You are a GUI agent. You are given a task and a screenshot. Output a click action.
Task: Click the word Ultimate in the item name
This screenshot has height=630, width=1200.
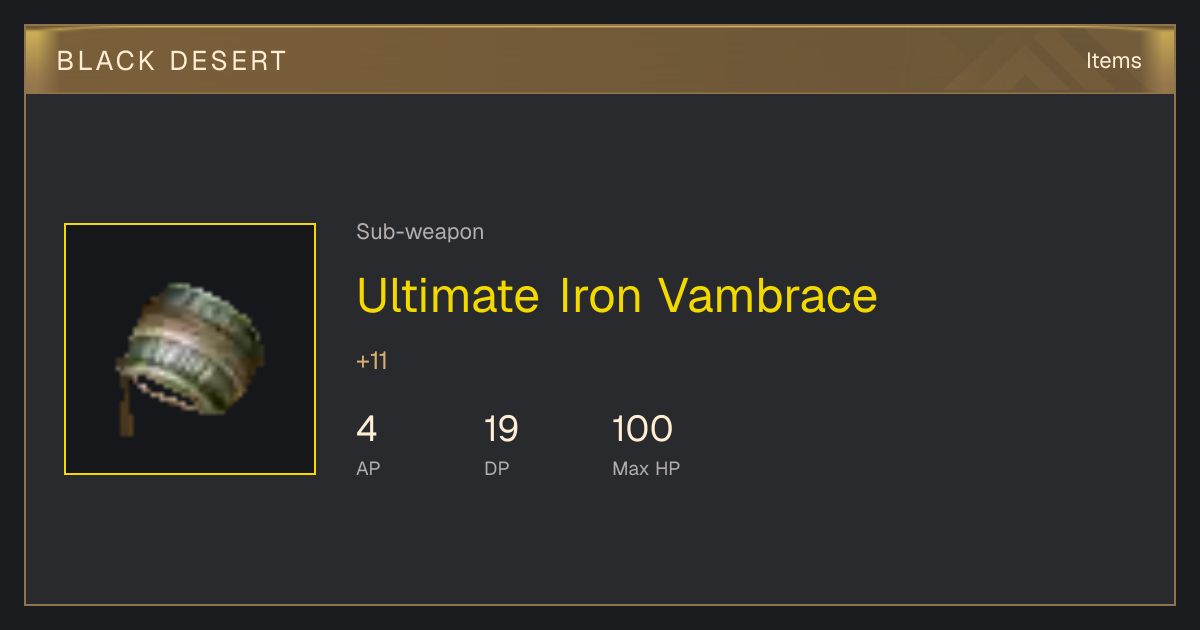[448, 295]
